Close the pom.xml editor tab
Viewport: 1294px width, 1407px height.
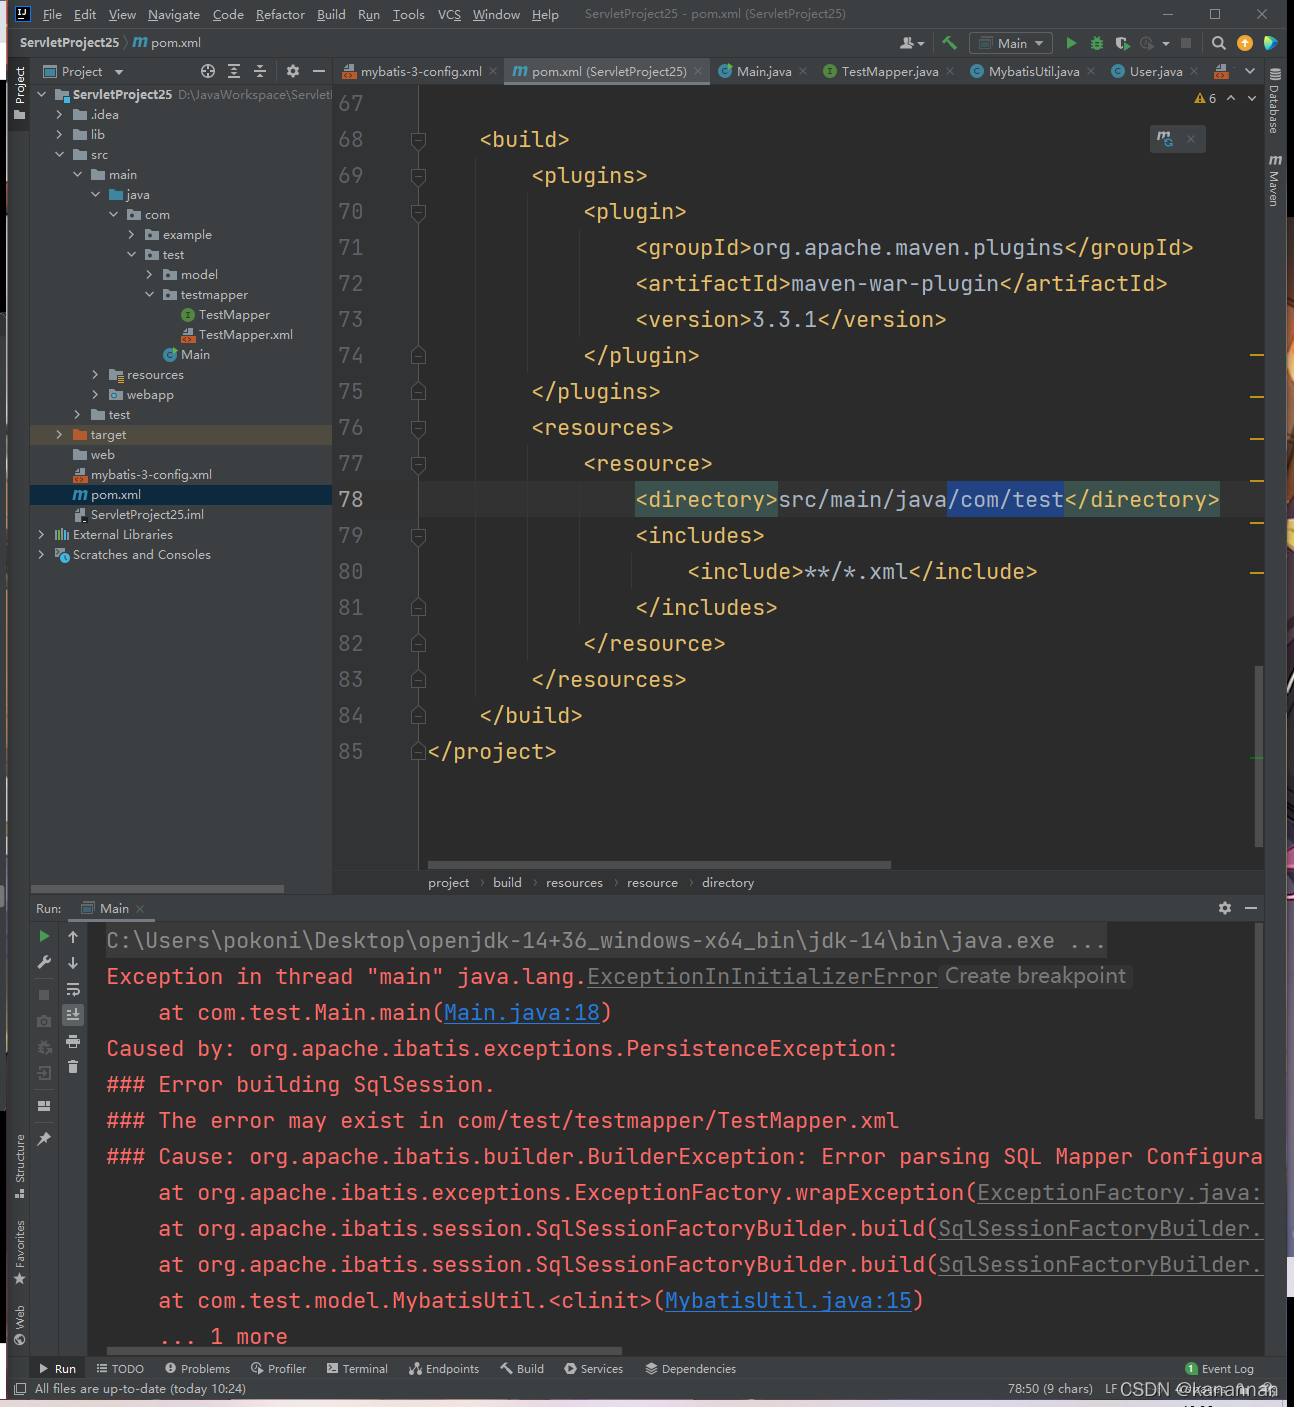698,71
